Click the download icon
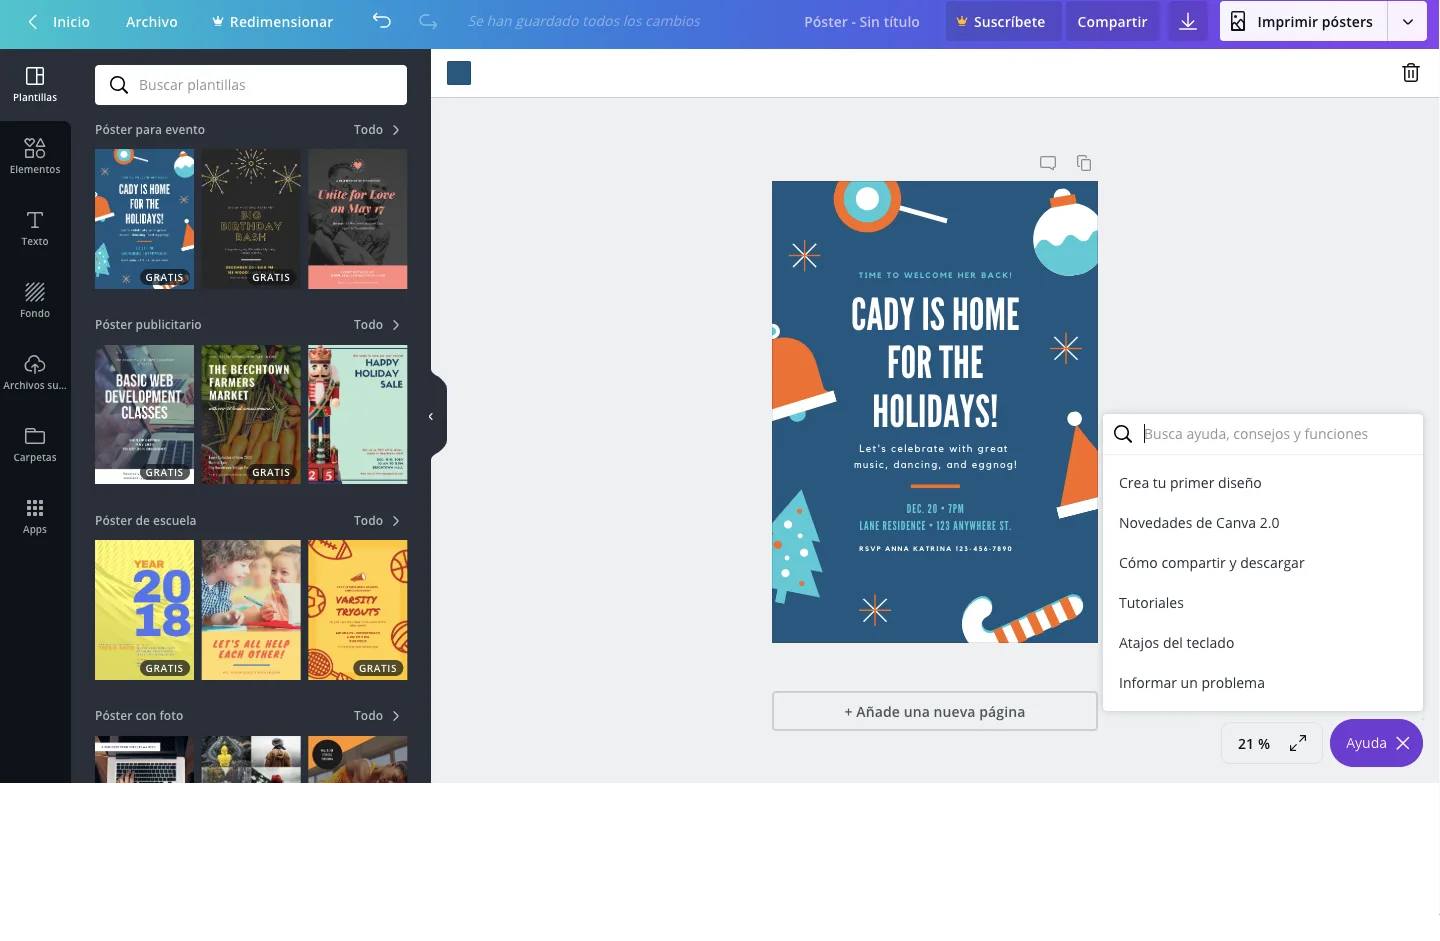 click(1188, 21)
